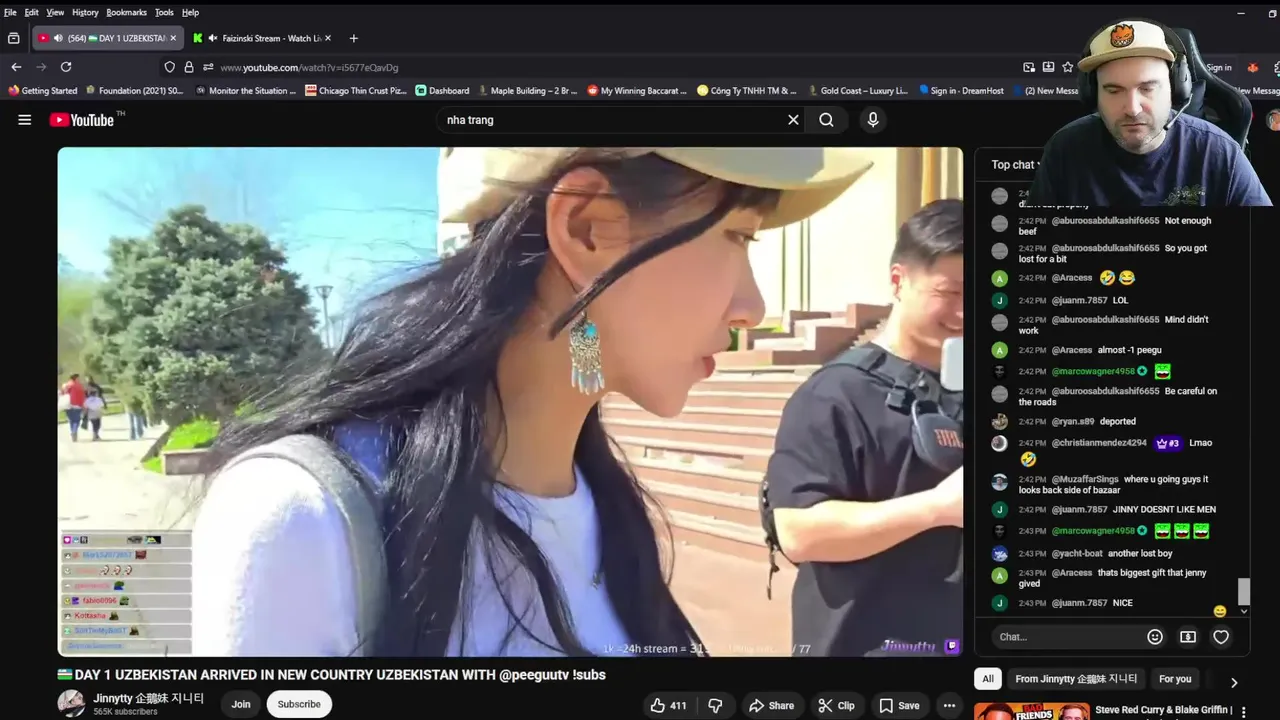Send a Super Chat via dollar icon
The width and height of the screenshot is (1280, 720).
[1188, 637]
